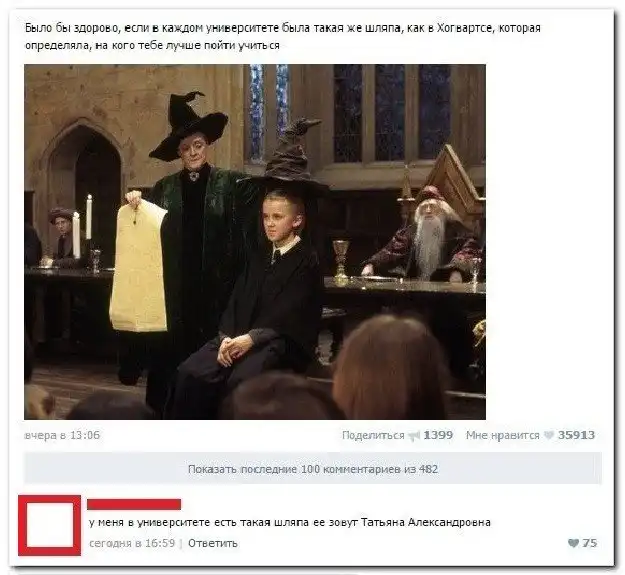
Task: Expand Показать последние 100 комментариев из 482
Action: pyautogui.click(x=313, y=469)
